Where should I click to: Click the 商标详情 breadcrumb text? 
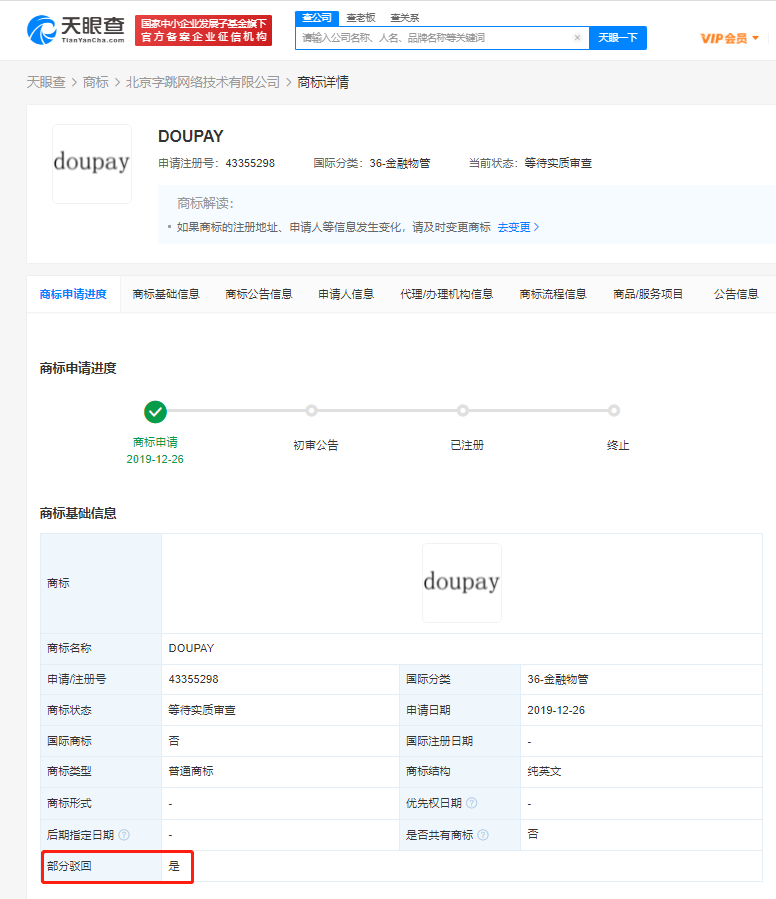point(323,83)
